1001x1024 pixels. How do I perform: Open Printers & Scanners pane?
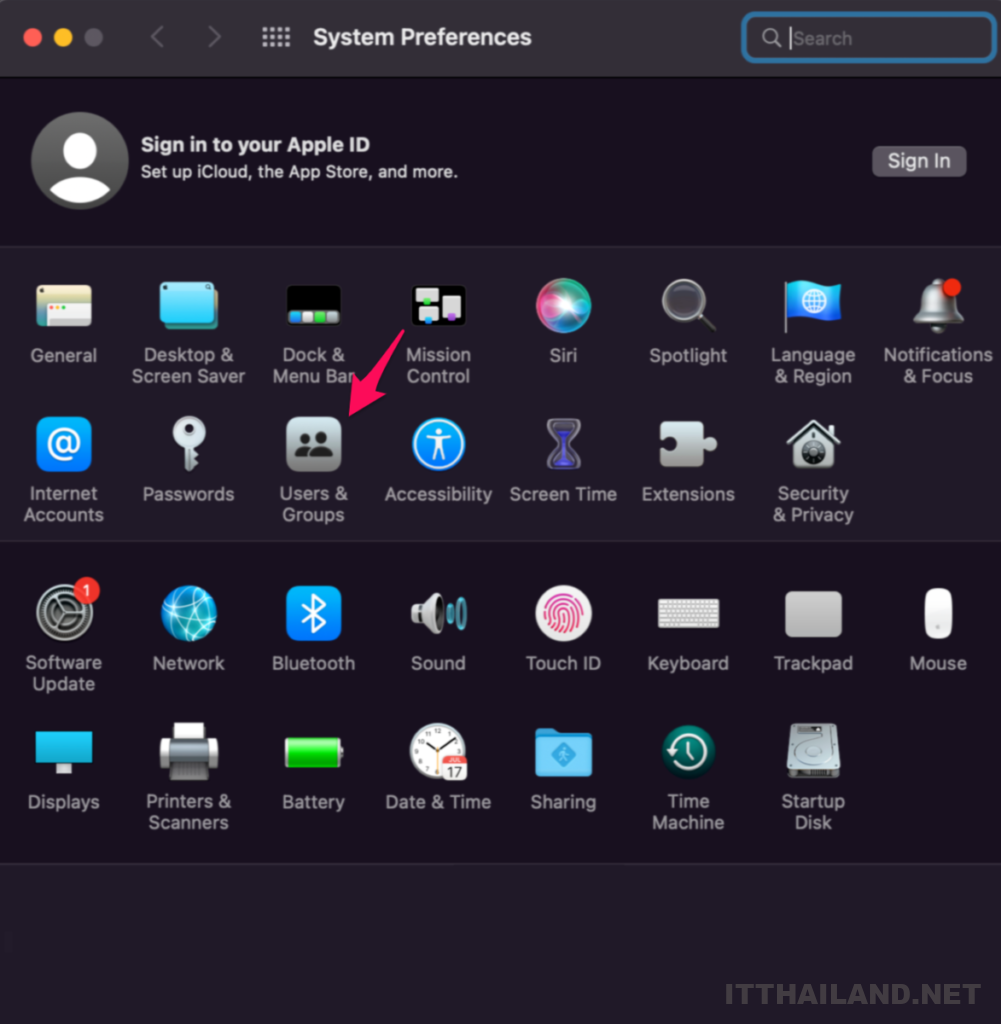[x=189, y=751]
